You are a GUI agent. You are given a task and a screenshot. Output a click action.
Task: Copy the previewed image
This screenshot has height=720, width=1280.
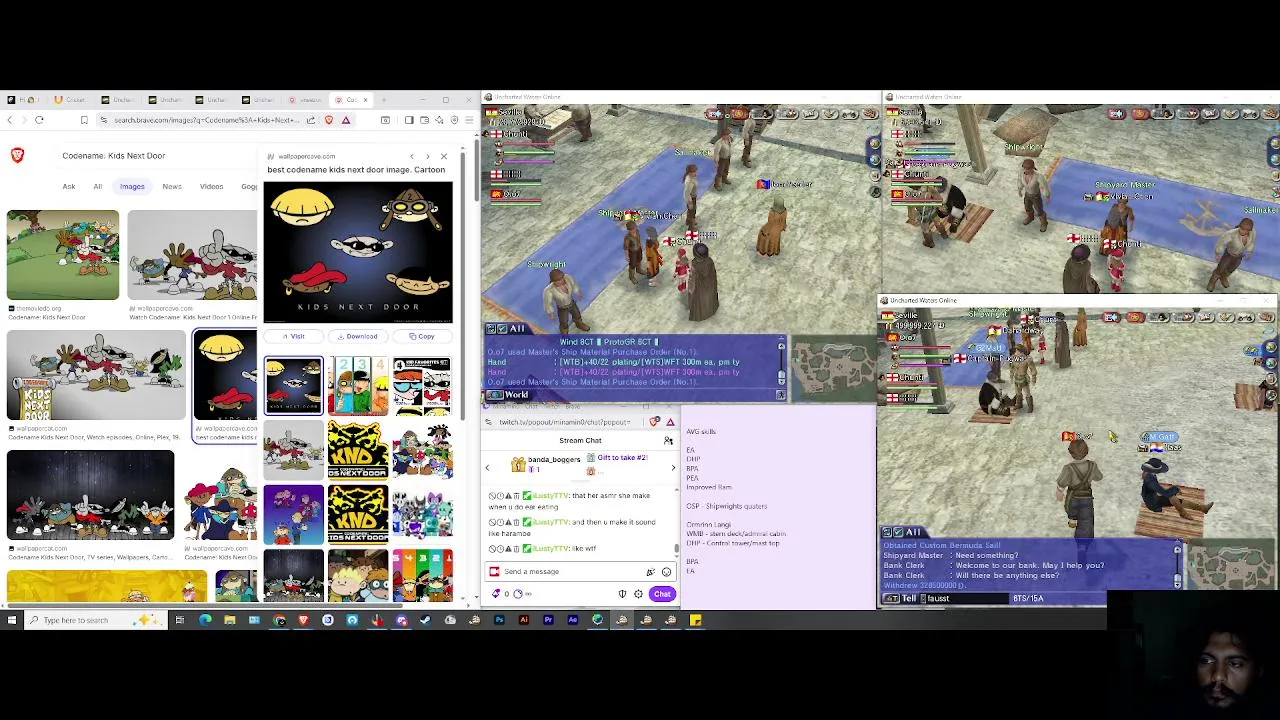422,336
